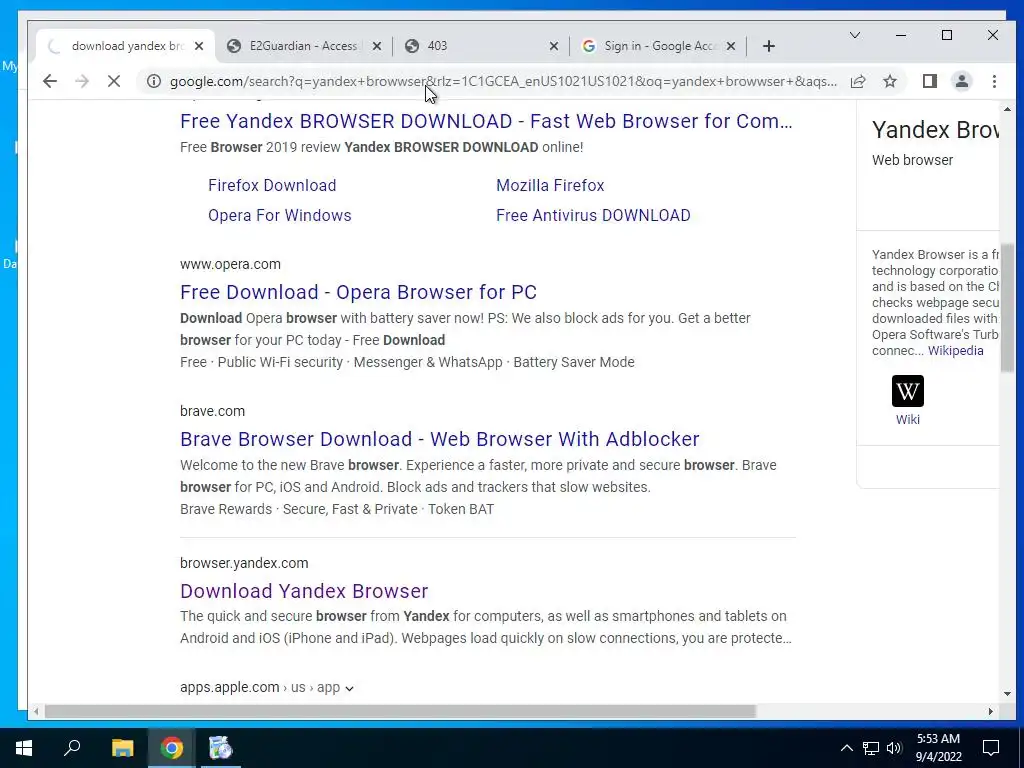Switch to Sign in - Google Accounts tab
Image resolution: width=1024 pixels, height=768 pixels.
[x=658, y=46]
